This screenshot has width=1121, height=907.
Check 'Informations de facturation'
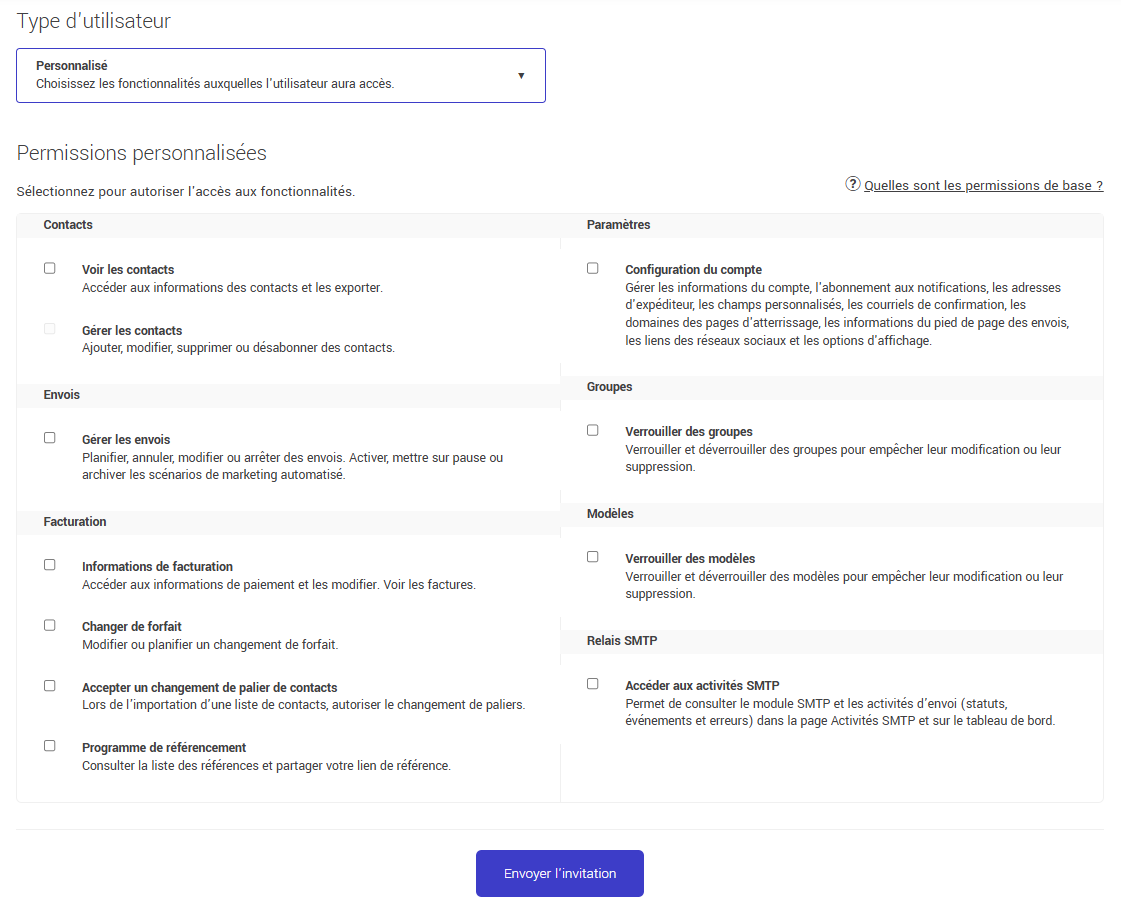point(49,564)
